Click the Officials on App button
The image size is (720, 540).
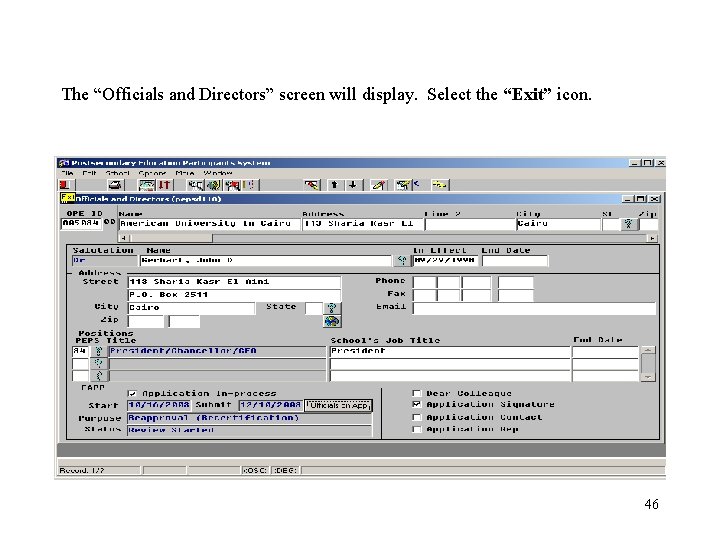click(x=338, y=405)
